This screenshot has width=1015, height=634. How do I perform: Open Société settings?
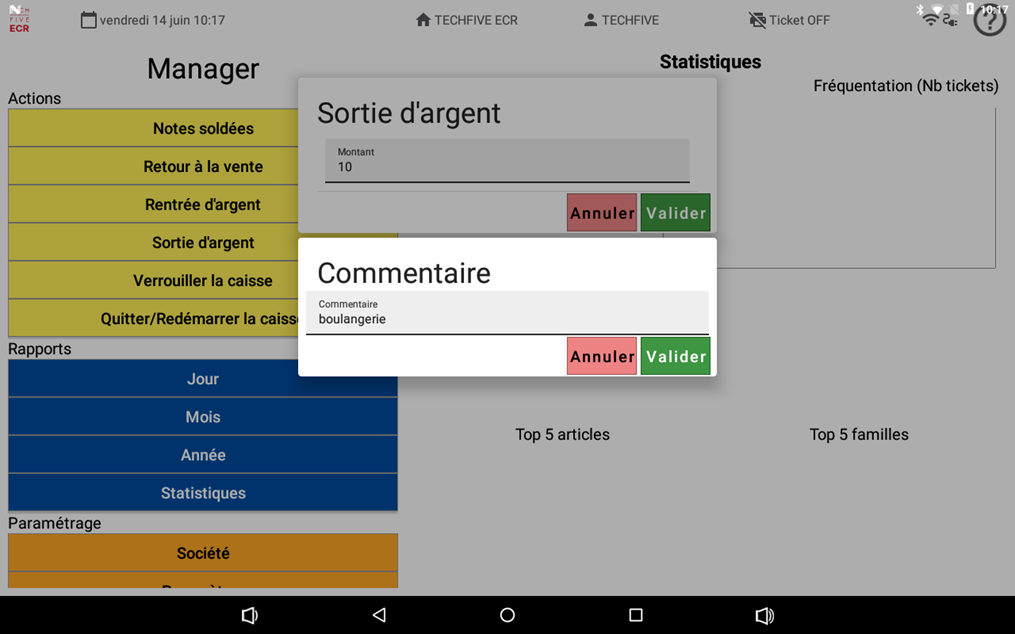[x=203, y=552]
